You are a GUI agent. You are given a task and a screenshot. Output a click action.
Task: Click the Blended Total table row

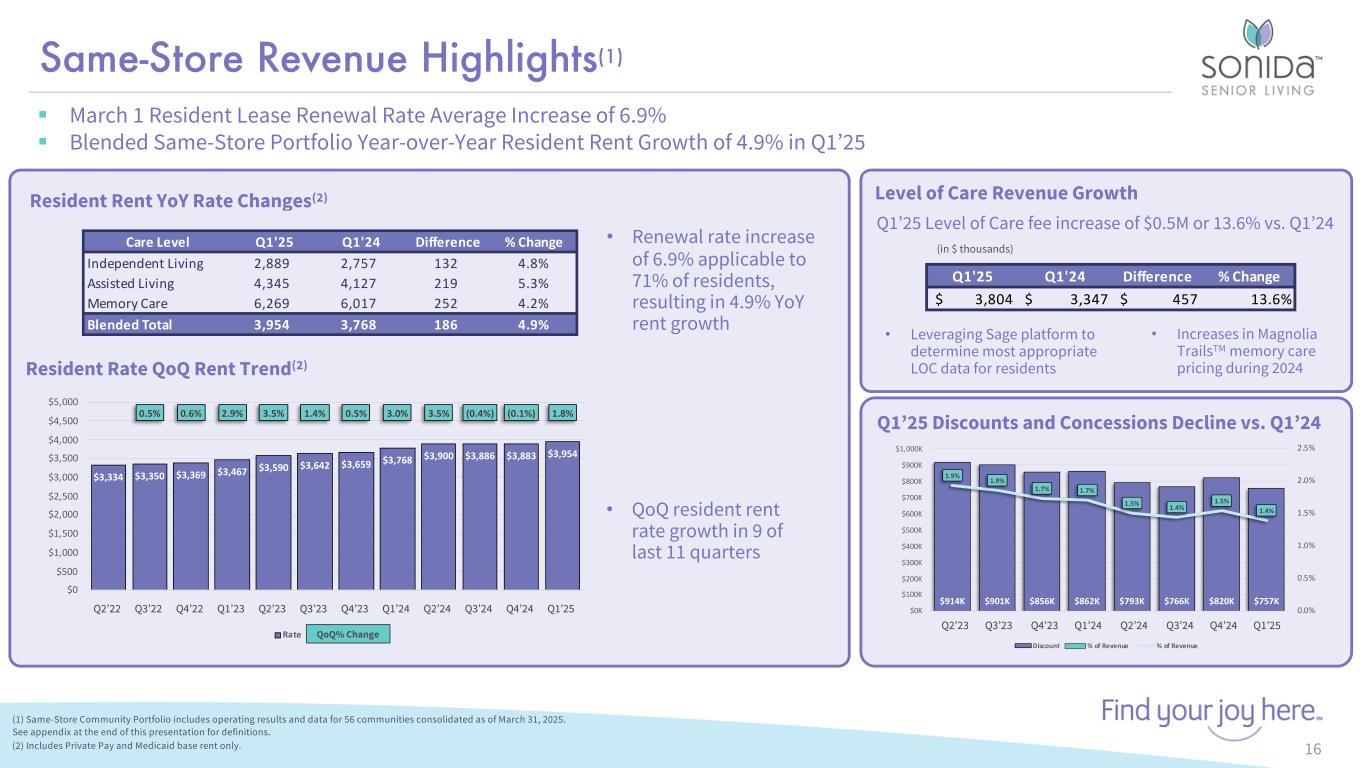pos(330,324)
